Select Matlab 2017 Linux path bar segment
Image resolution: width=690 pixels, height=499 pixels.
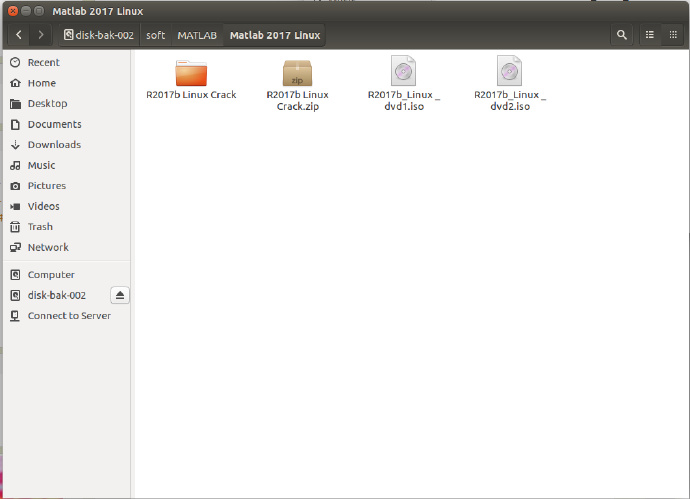[x=275, y=35]
